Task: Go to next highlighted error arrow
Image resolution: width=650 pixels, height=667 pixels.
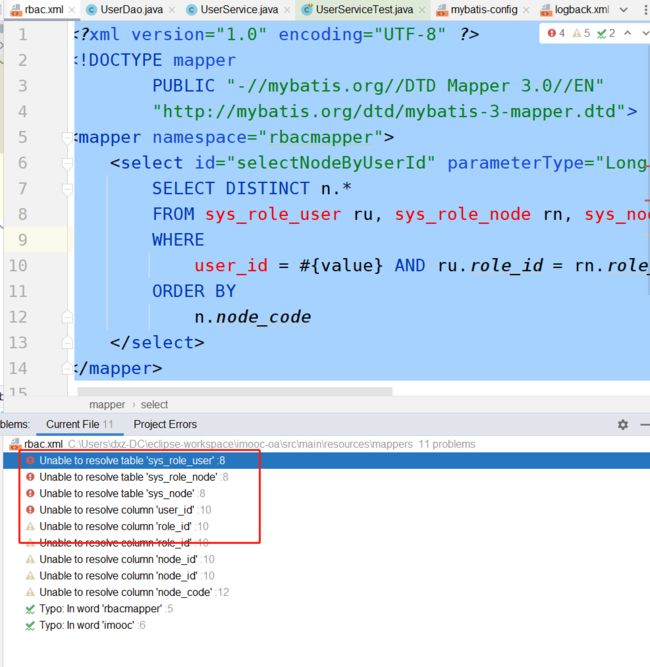Action: (x=645, y=33)
